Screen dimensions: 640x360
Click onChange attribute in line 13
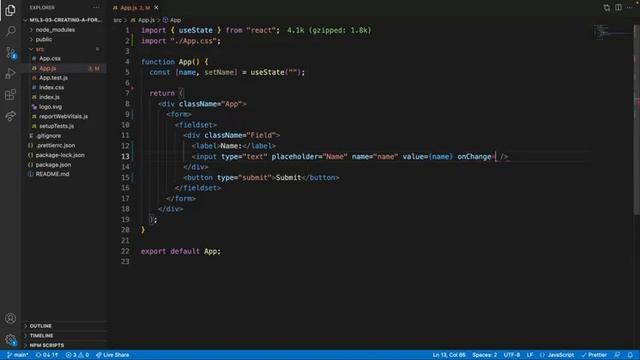[x=474, y=156]
